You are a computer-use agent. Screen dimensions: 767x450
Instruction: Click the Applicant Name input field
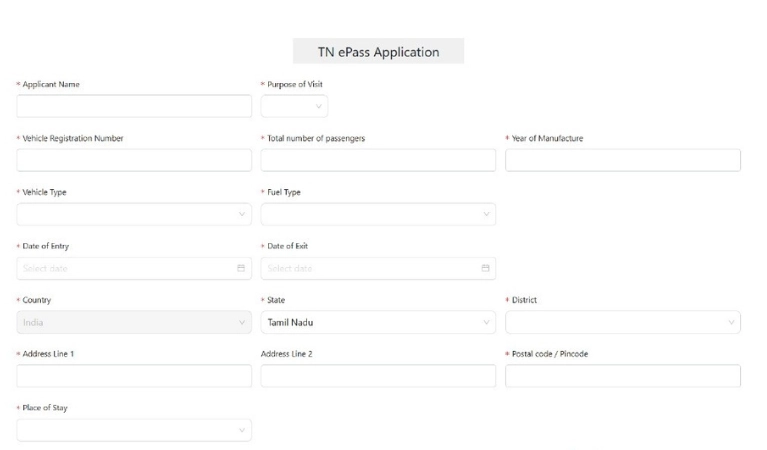click(x=134, y=106)
